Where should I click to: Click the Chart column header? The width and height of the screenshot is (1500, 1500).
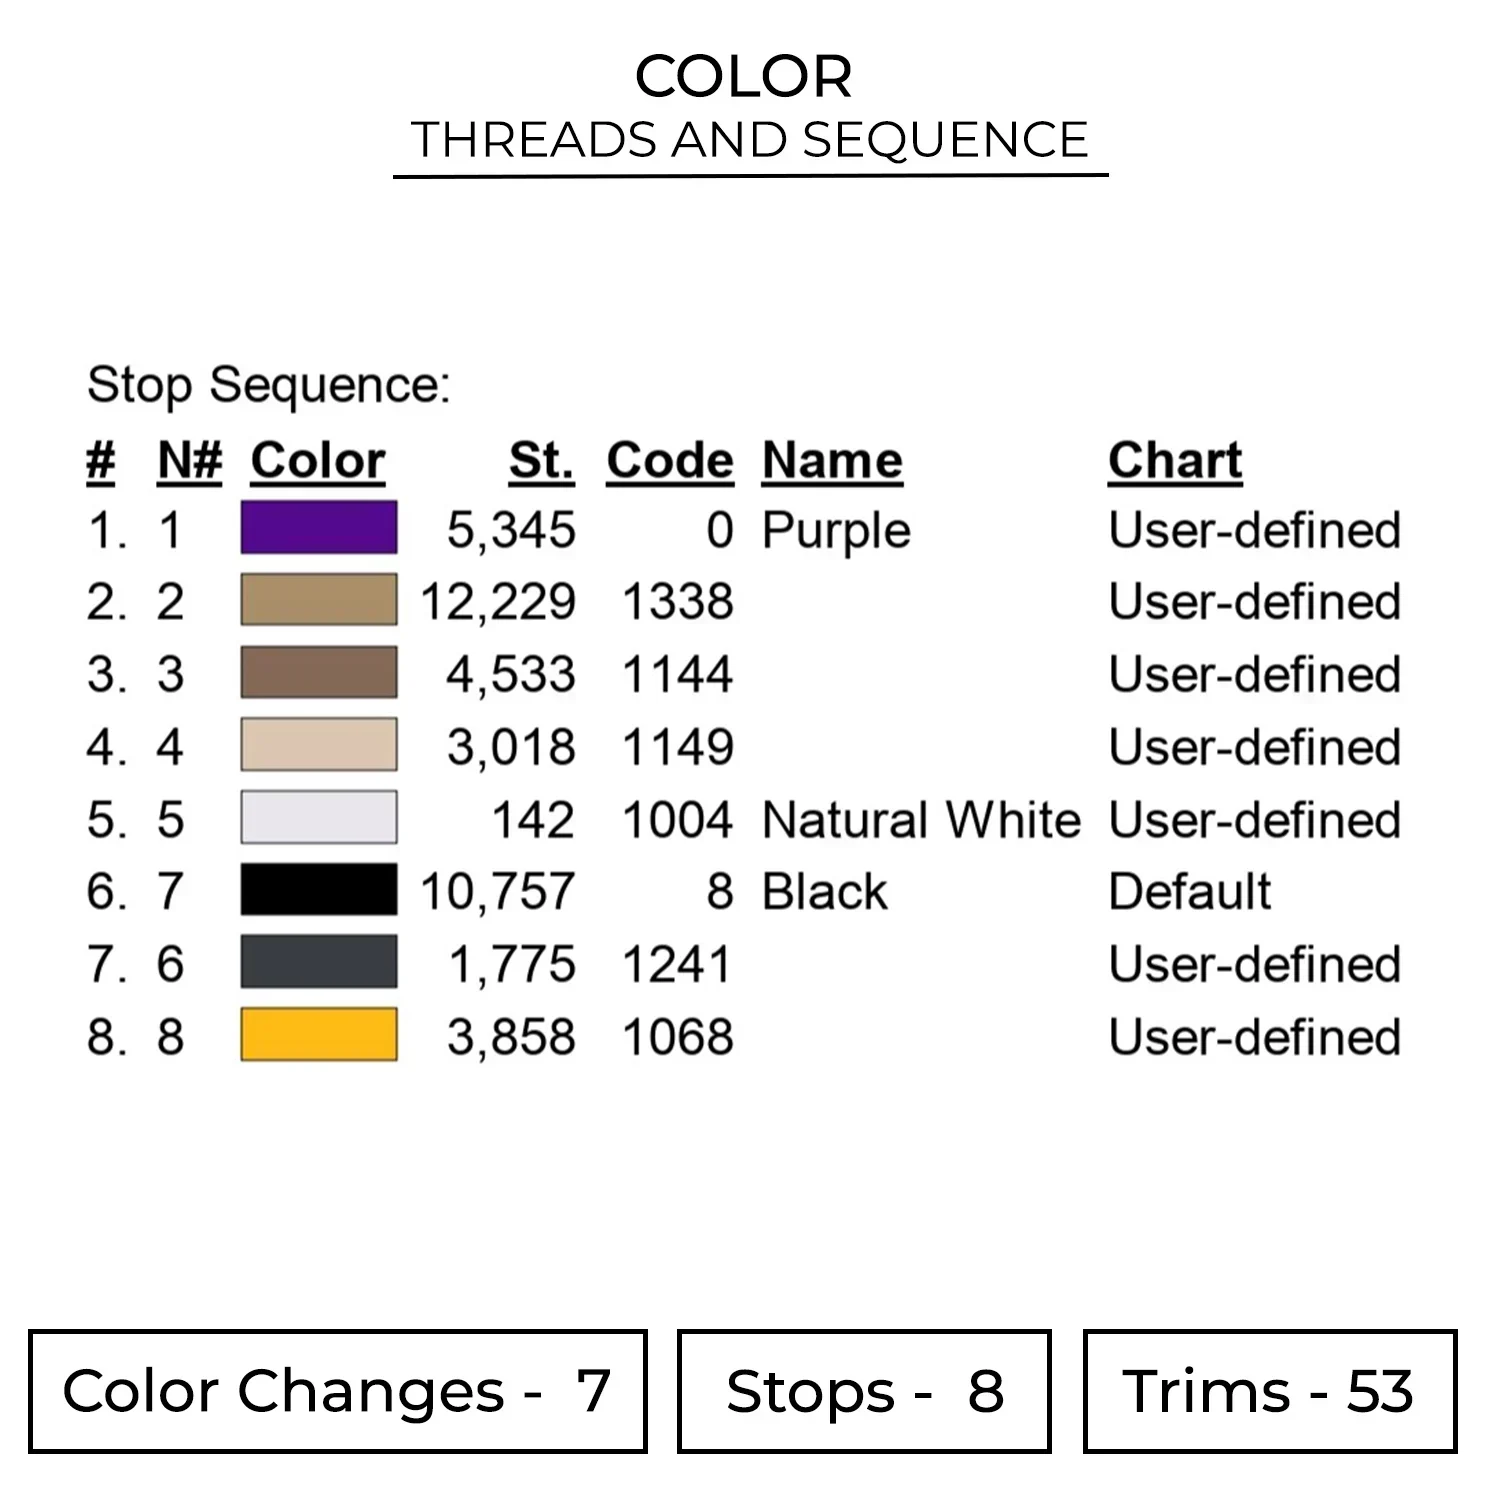click(1175, 461)
